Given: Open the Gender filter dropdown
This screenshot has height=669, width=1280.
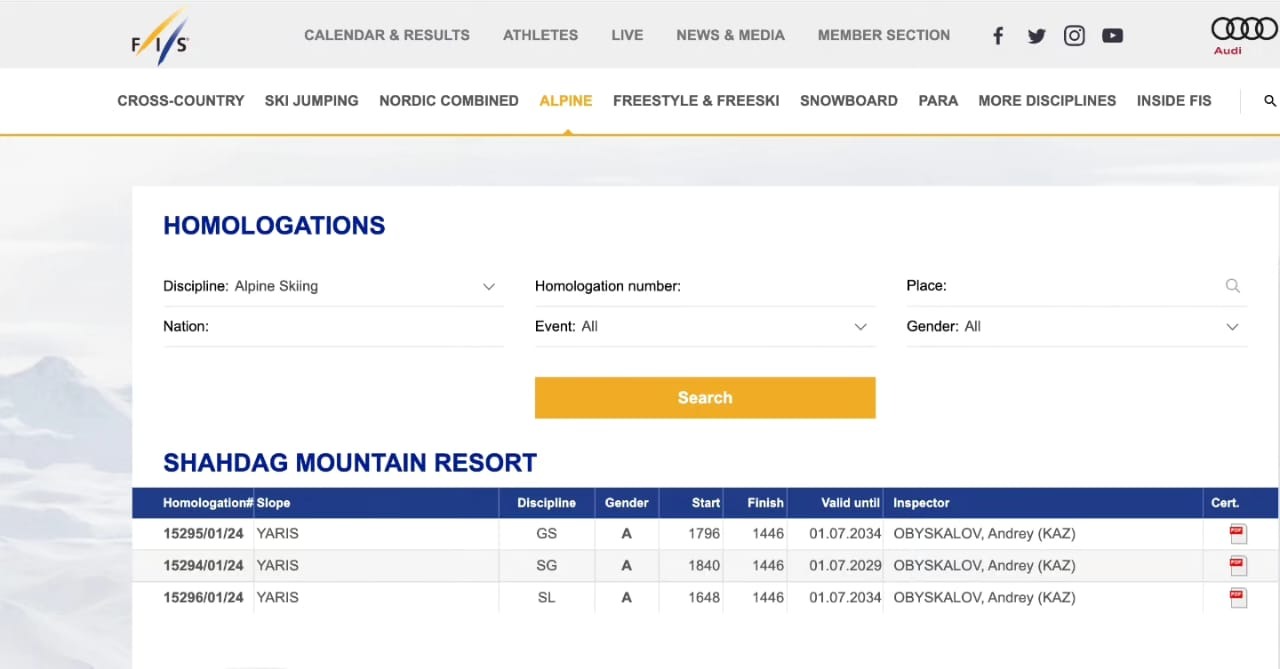Looking at the screenshot, I should (1232, 327).
